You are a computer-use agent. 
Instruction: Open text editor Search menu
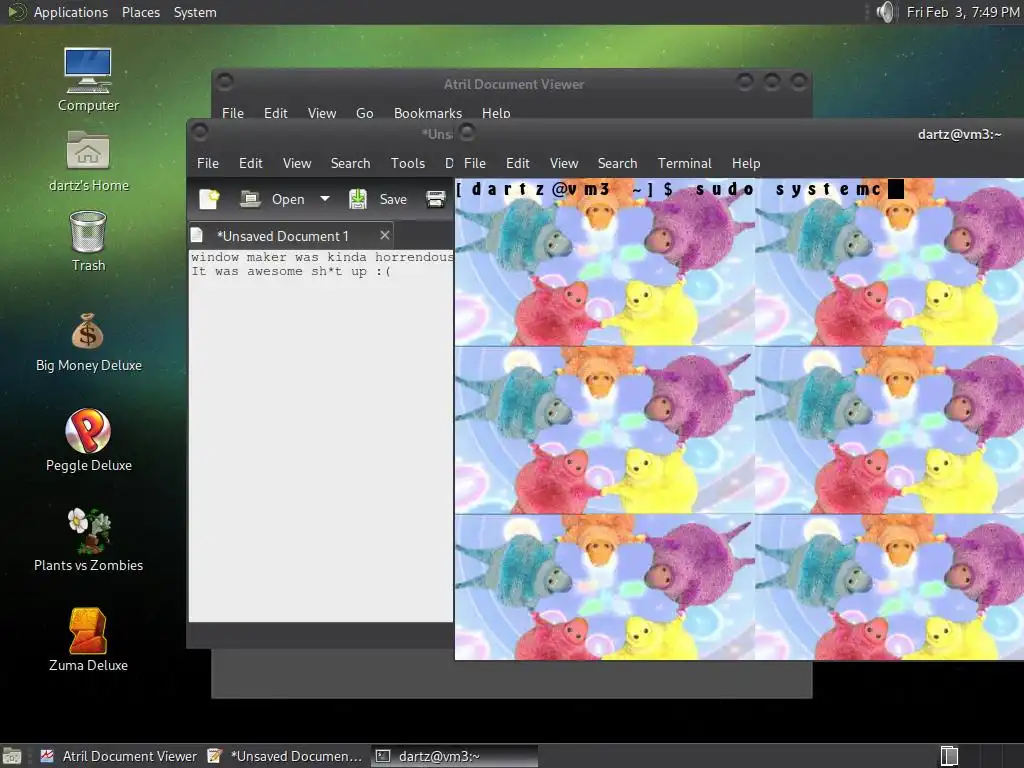click(350, 163)
